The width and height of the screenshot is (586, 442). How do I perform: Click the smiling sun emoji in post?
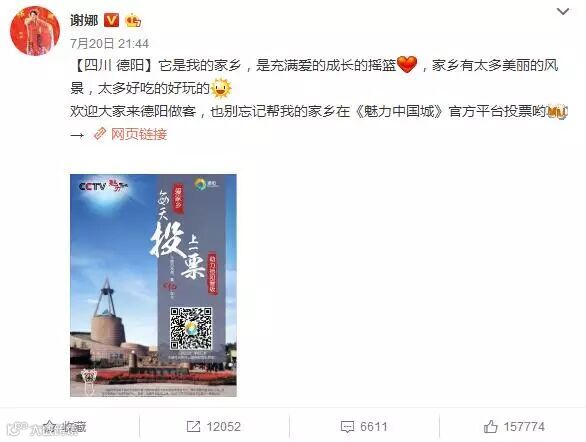pyautogui.click(x=221, y=88)
